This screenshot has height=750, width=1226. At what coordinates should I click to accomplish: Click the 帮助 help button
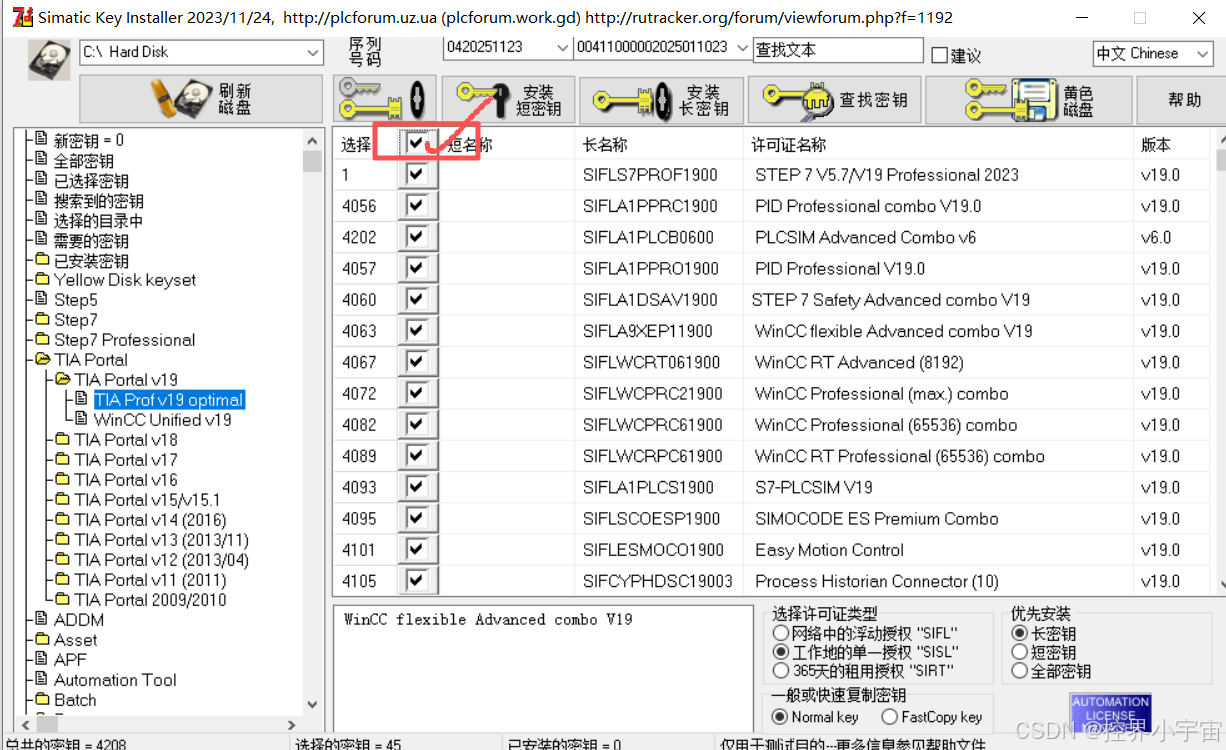(x=1185, y=99)
